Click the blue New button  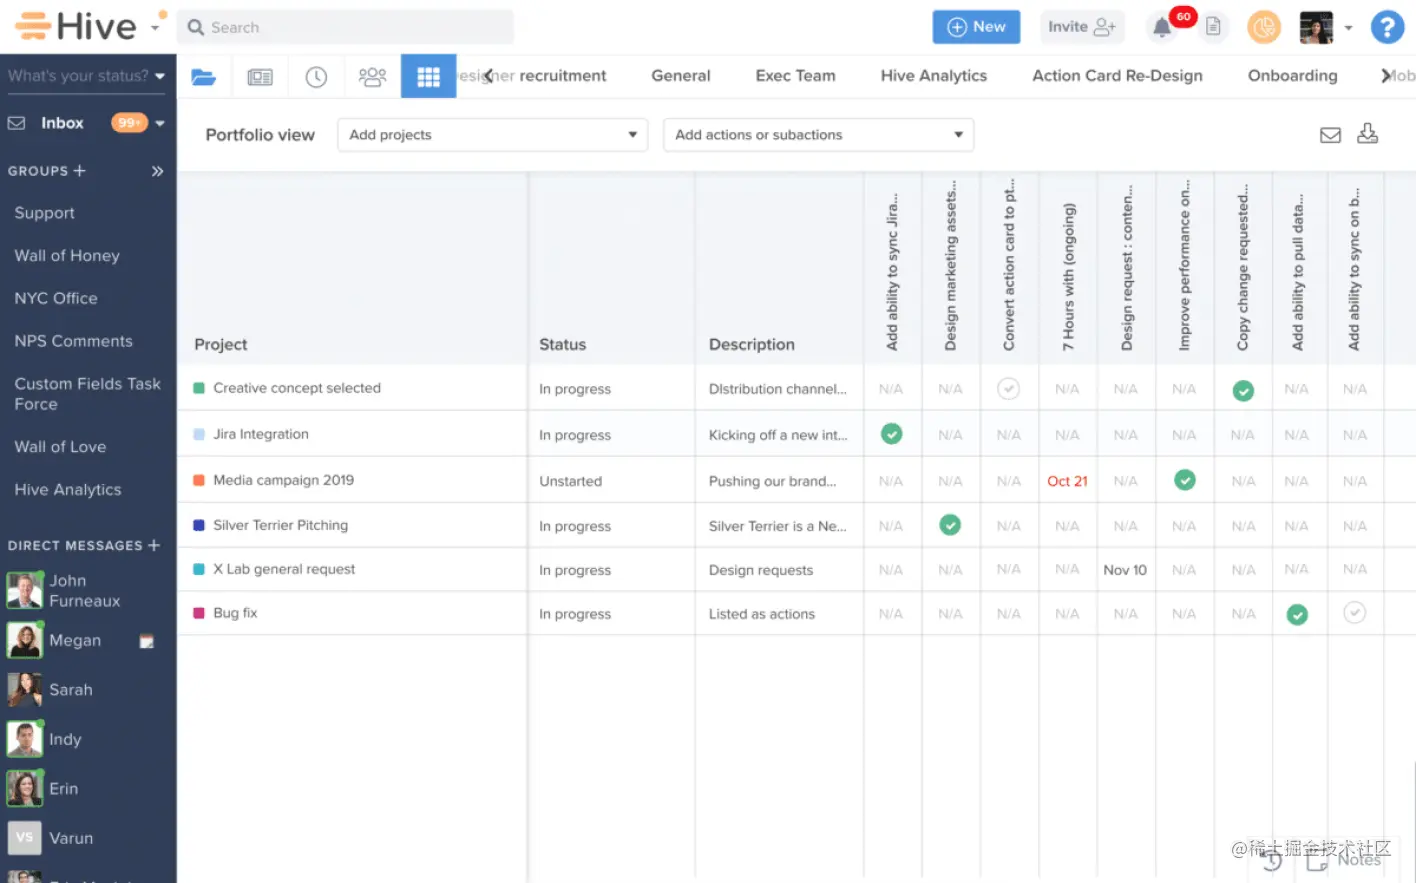pyautogui.click(x=976, y=27)
